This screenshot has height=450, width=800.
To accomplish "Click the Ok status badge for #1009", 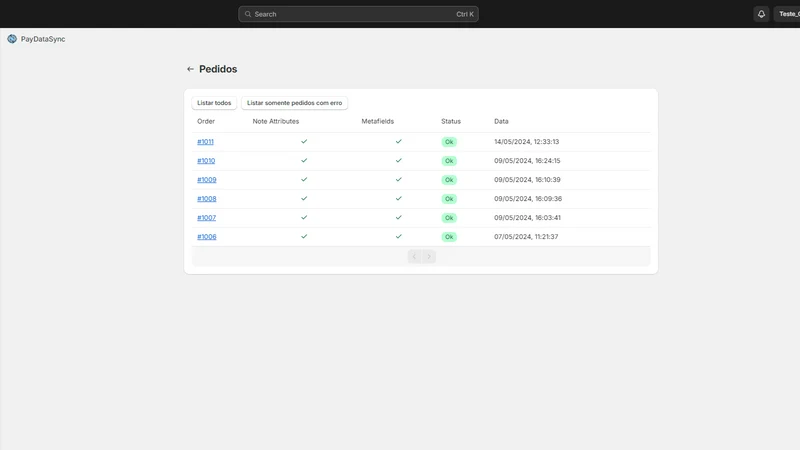I will [x=449, y=180].
